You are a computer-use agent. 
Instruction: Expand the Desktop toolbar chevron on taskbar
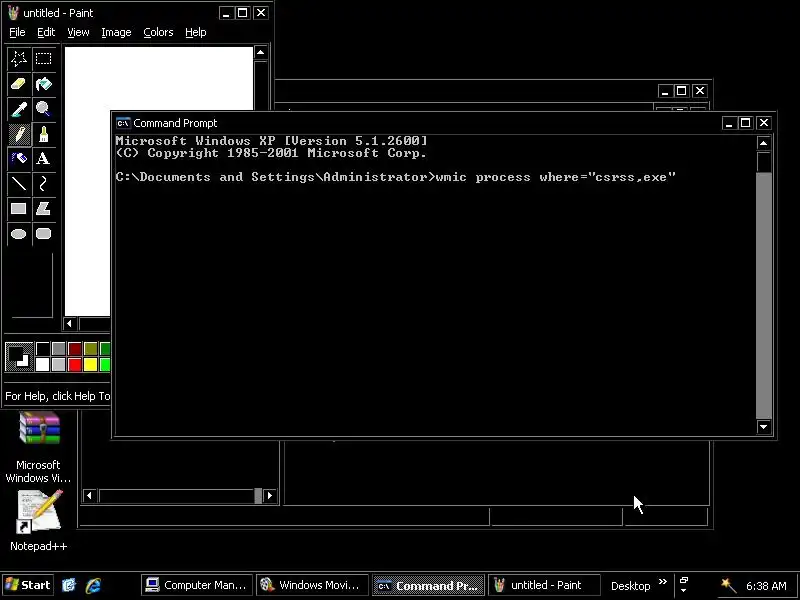[662, 582]
